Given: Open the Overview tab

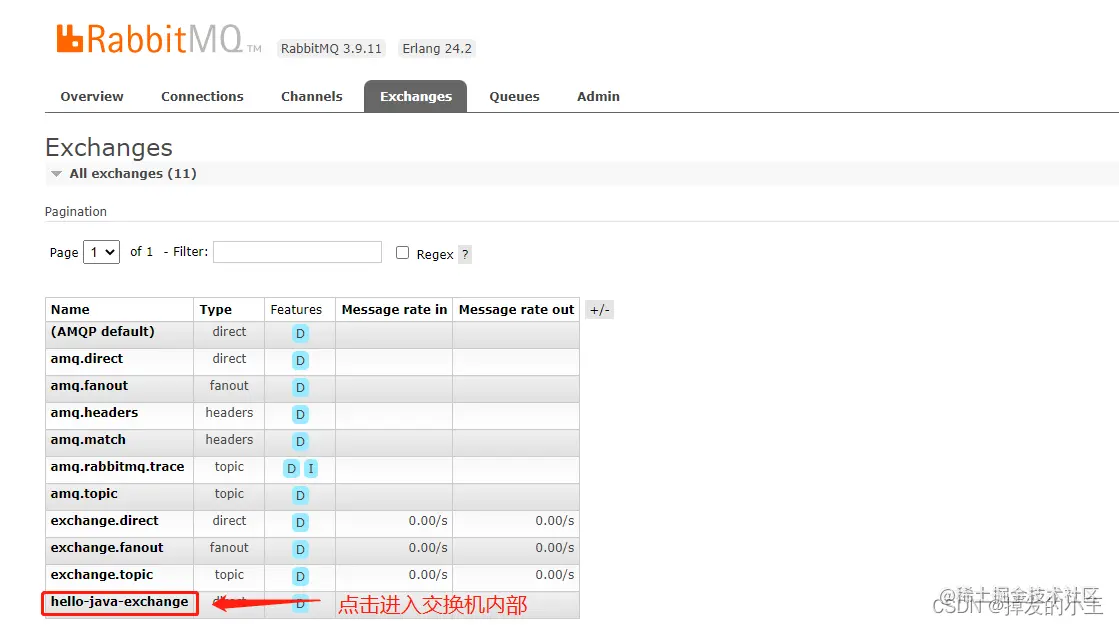Looking at the screenshot, I should coord(91,96).
